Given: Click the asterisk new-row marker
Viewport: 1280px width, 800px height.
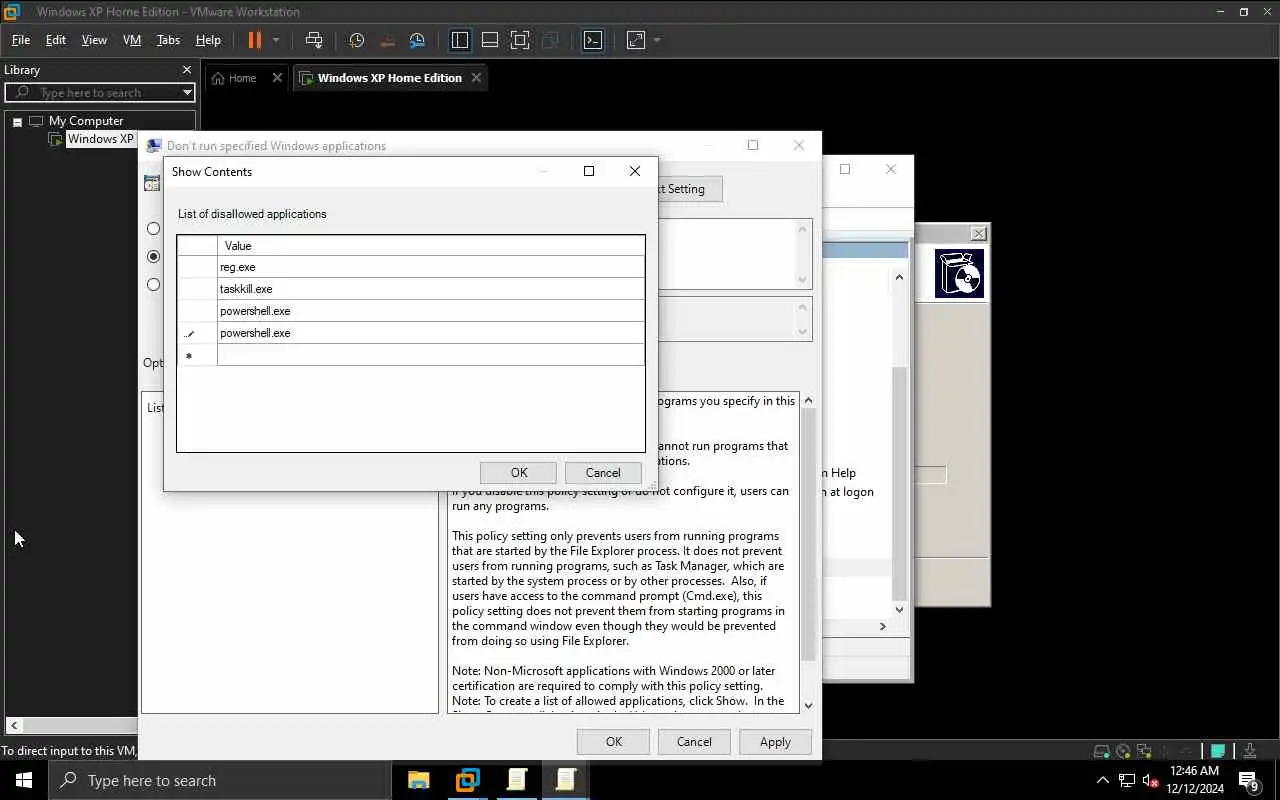Looking at the screenshot, I should click(189, 356).
